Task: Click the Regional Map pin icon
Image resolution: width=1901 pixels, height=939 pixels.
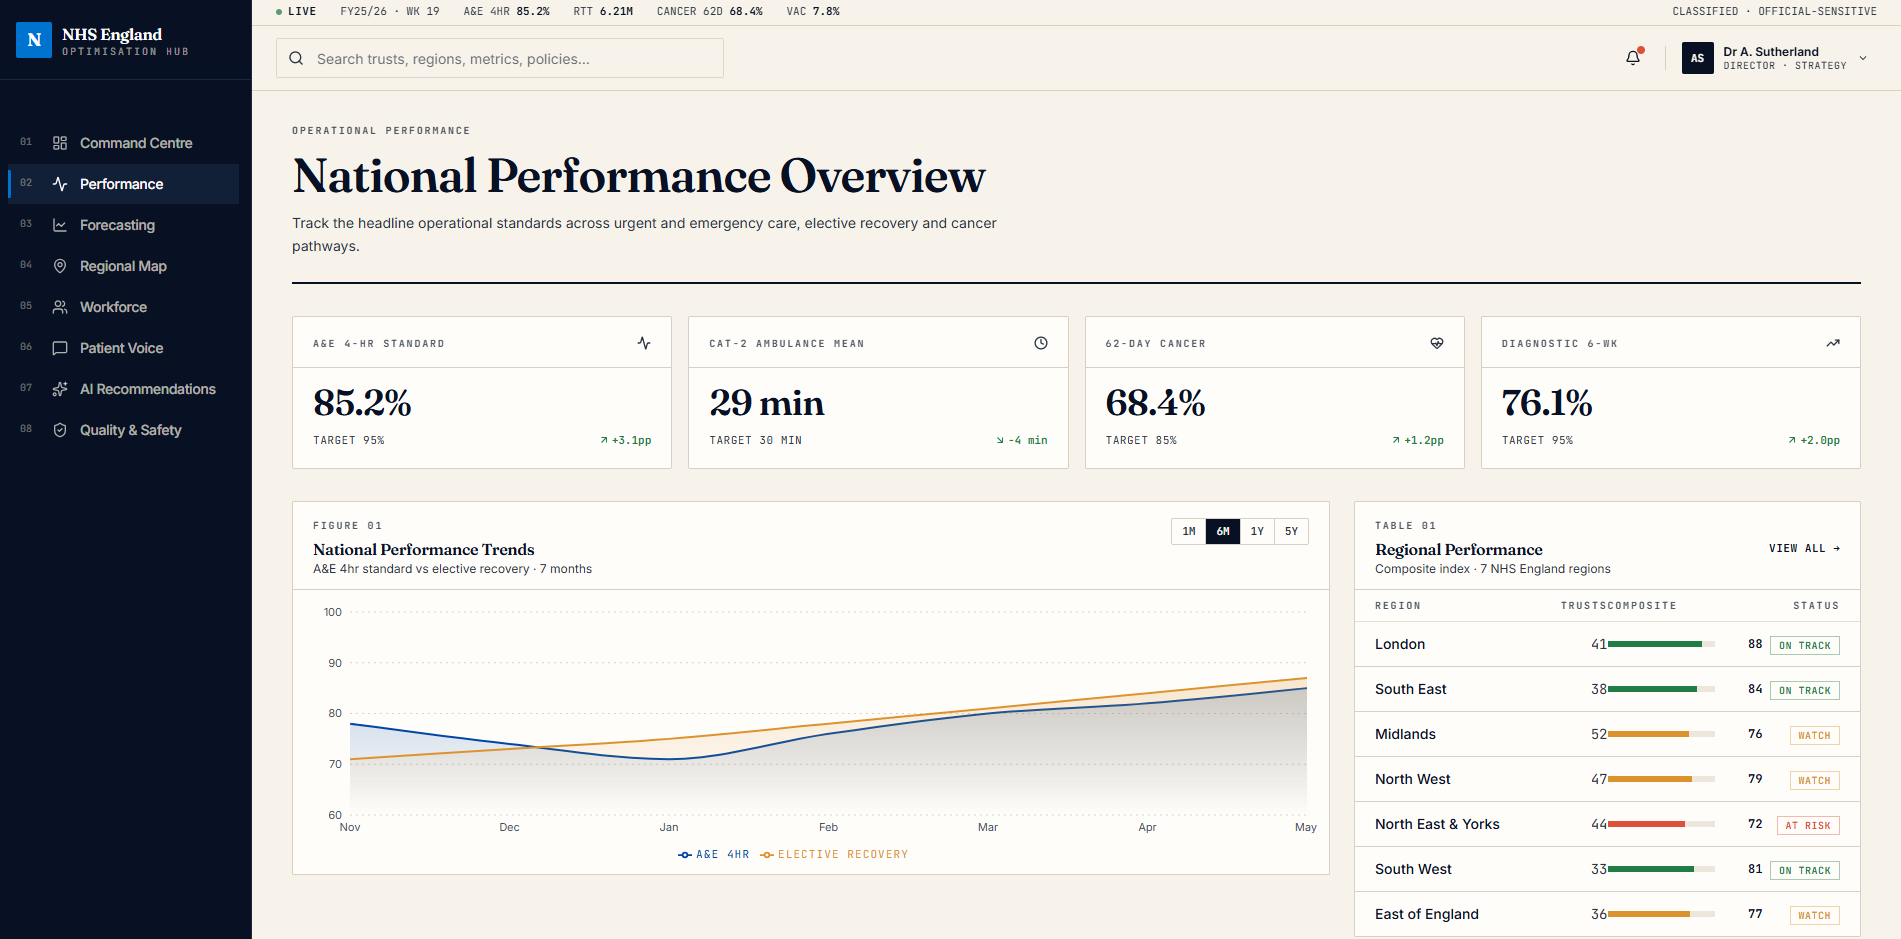Action: (60, 266)
